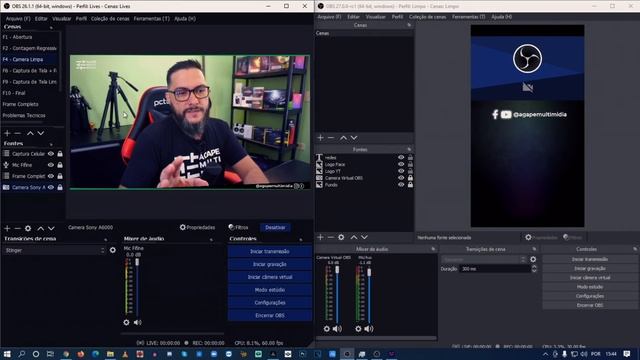
Task: Open Visualizar menu in right OBS window
Action: (376, 17)
